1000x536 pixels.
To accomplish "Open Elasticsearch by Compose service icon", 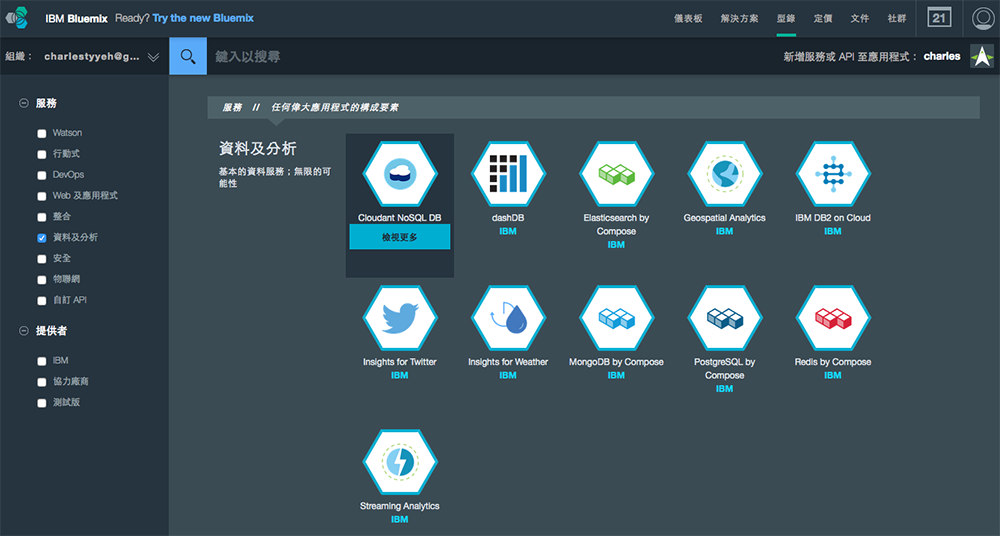I will click(x=616, y=174).
